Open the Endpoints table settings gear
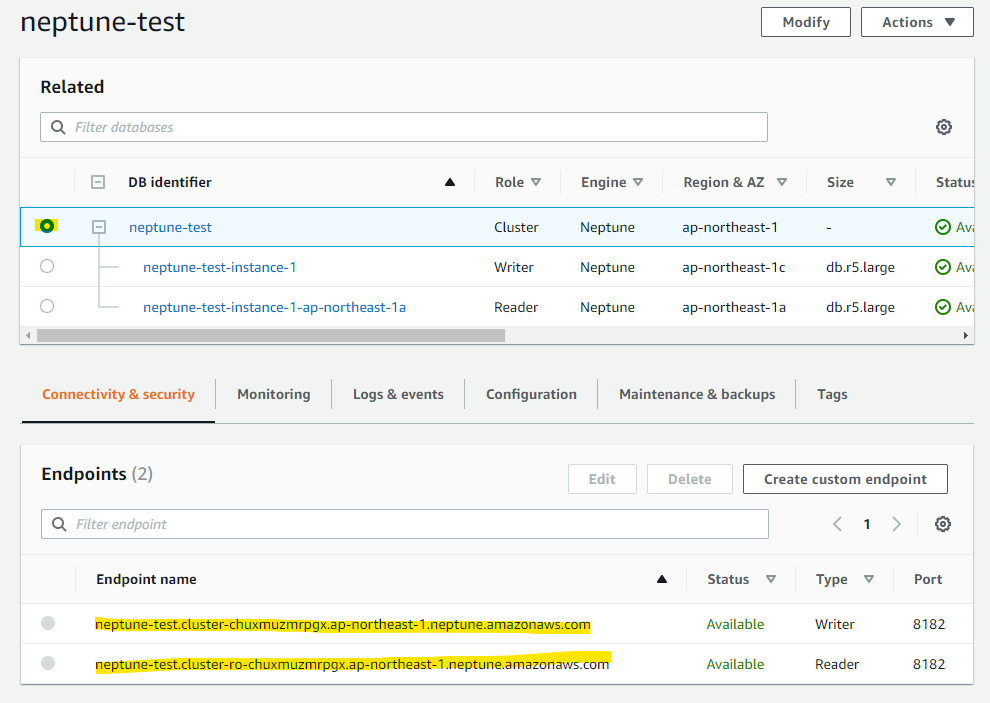The height and width of the screenshot is (703, 990). coord(943,524)
